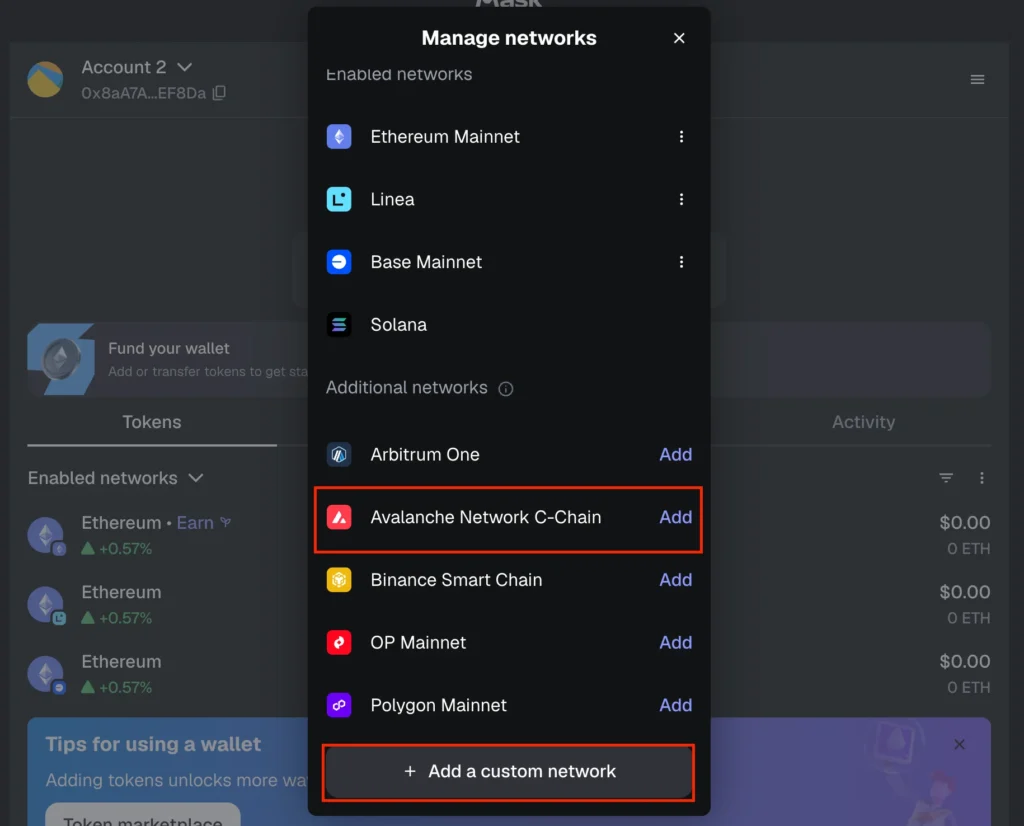Select Ethereum Mainnet in the network list

[x=445, y=137]
